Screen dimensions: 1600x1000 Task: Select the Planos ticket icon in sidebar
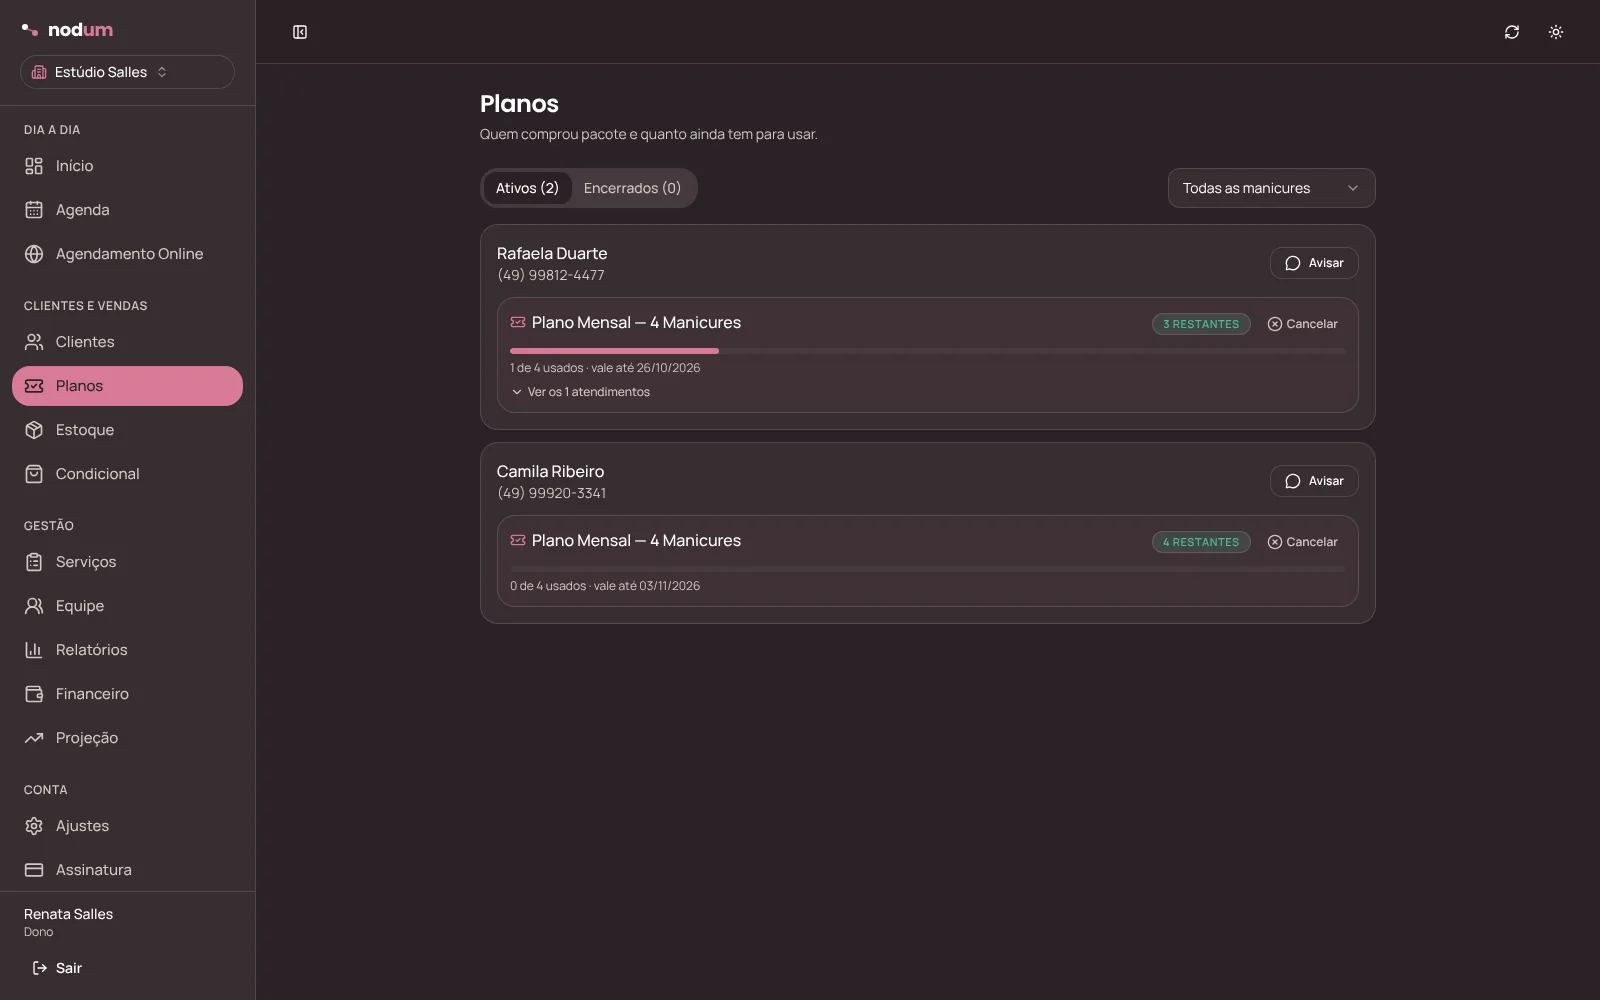point(34,386)
